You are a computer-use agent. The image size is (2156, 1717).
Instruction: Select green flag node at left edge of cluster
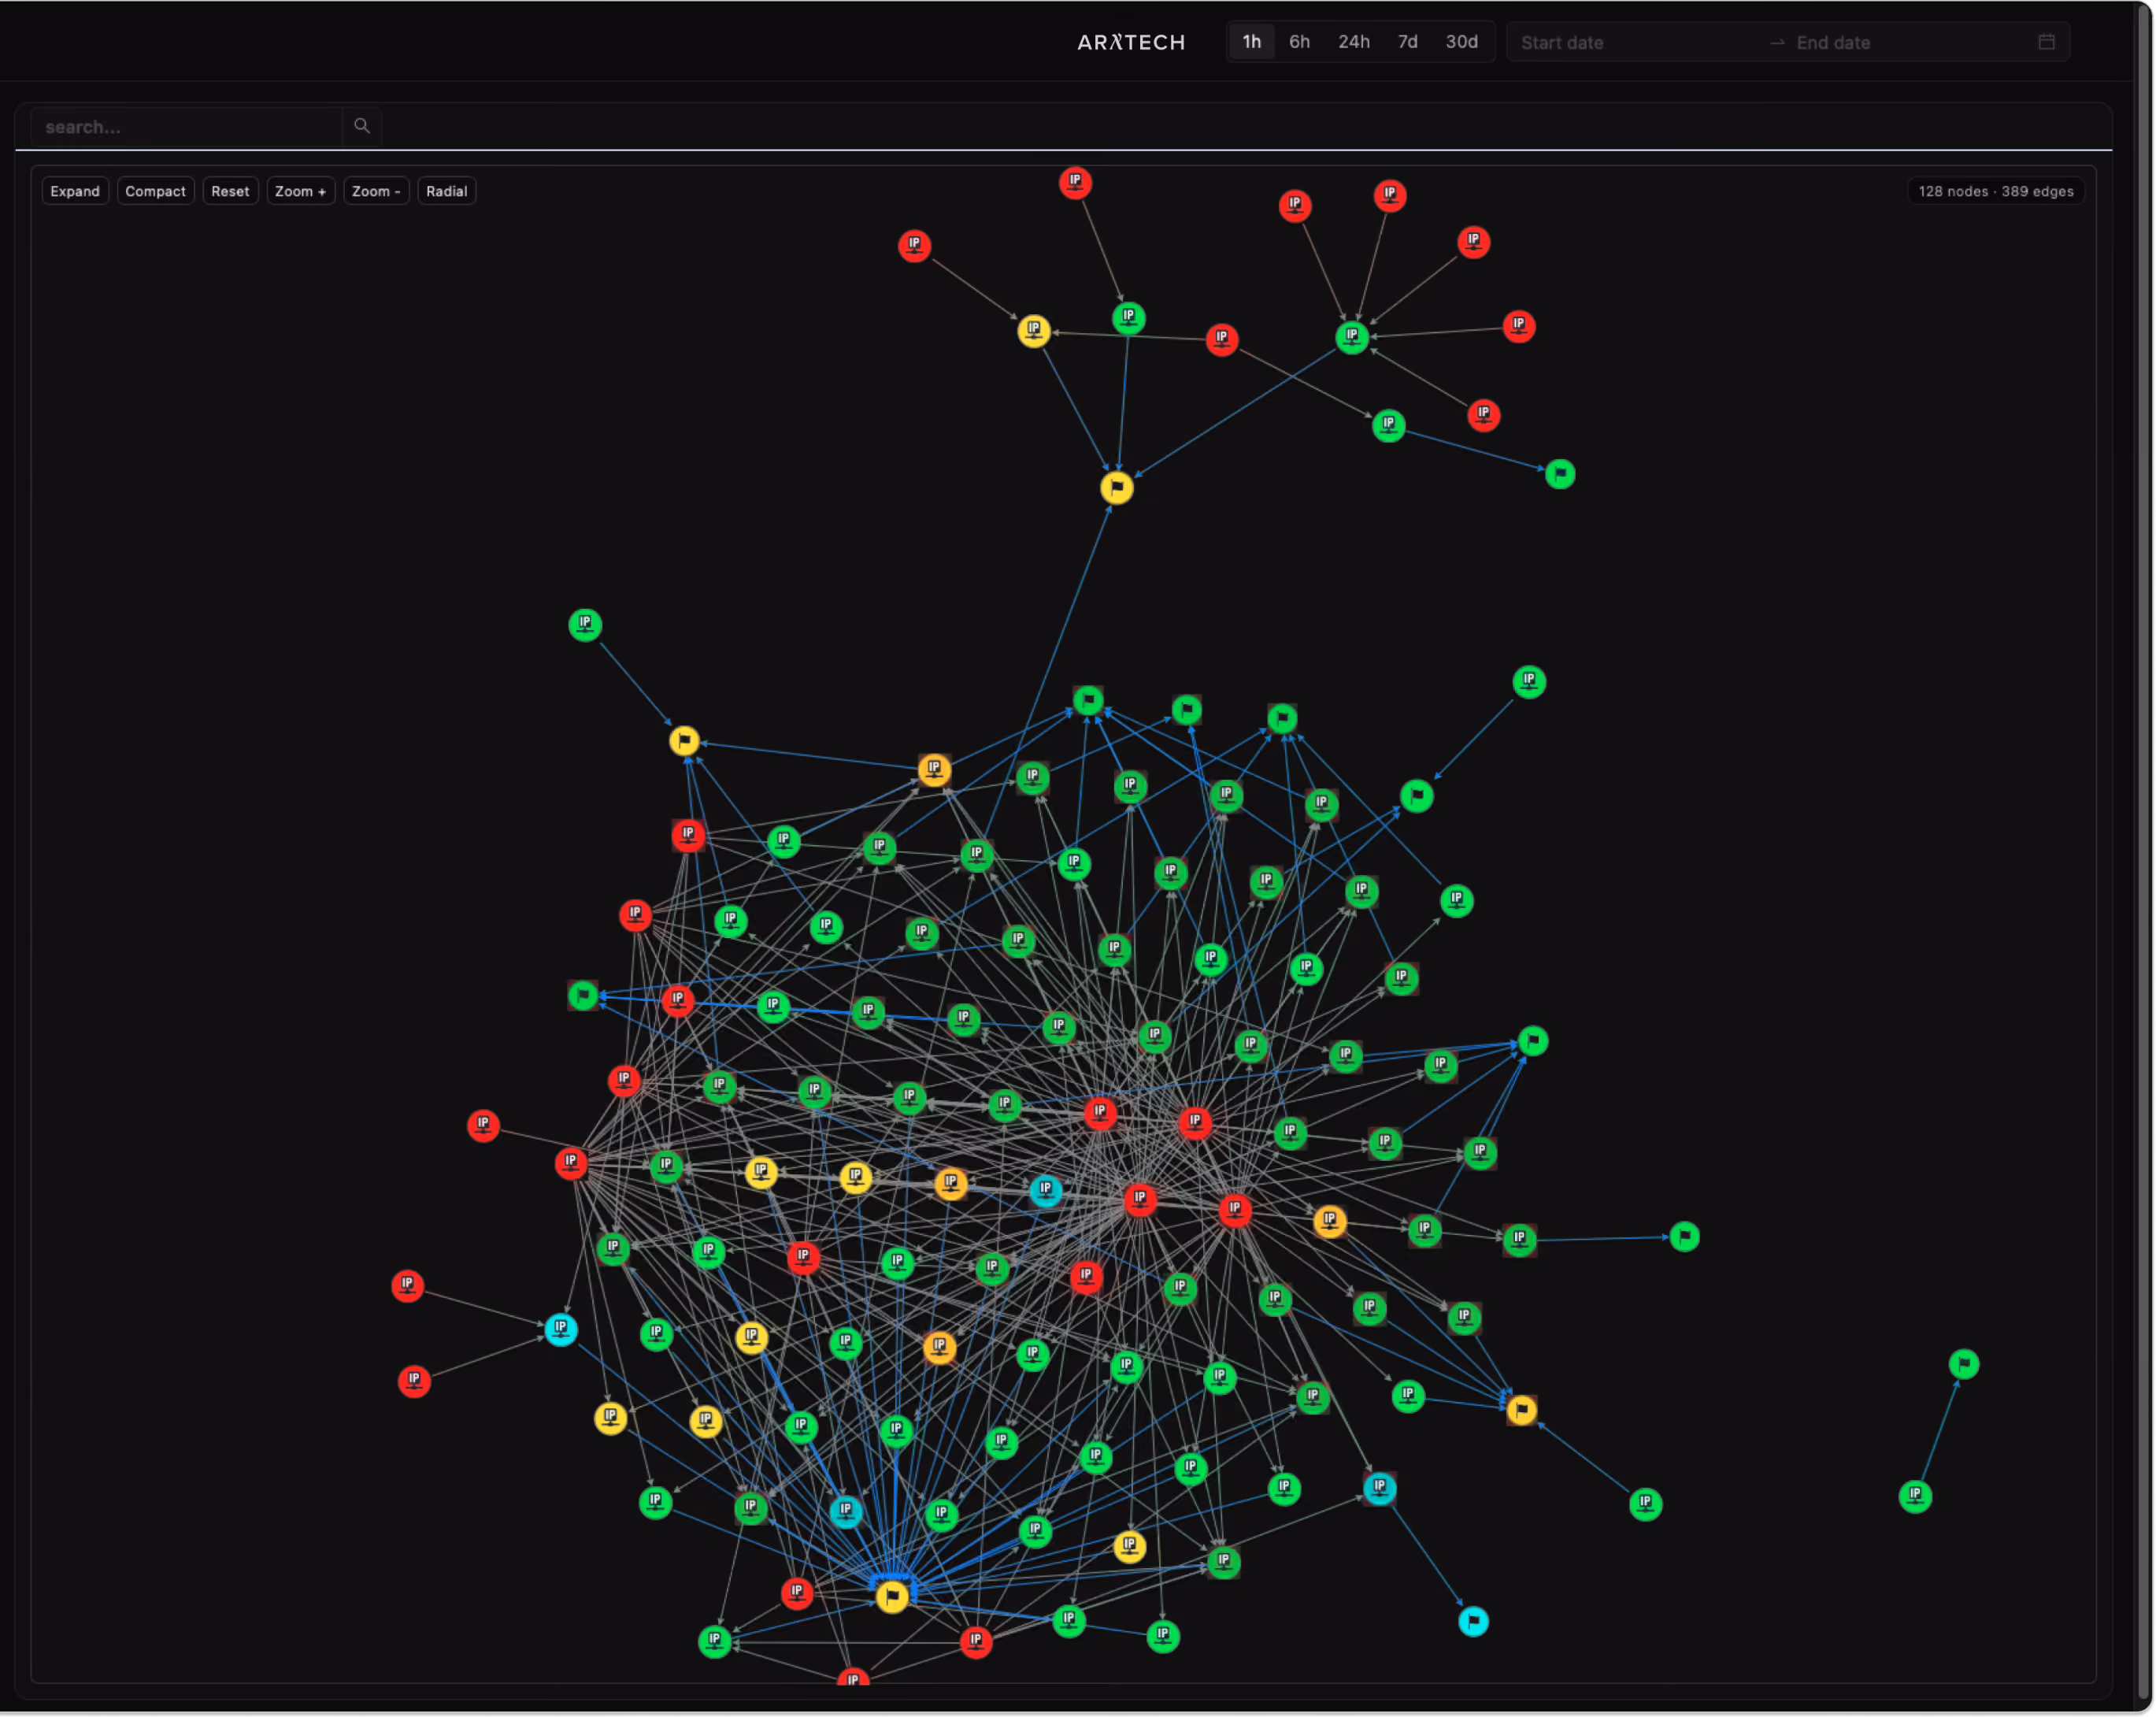583,995
